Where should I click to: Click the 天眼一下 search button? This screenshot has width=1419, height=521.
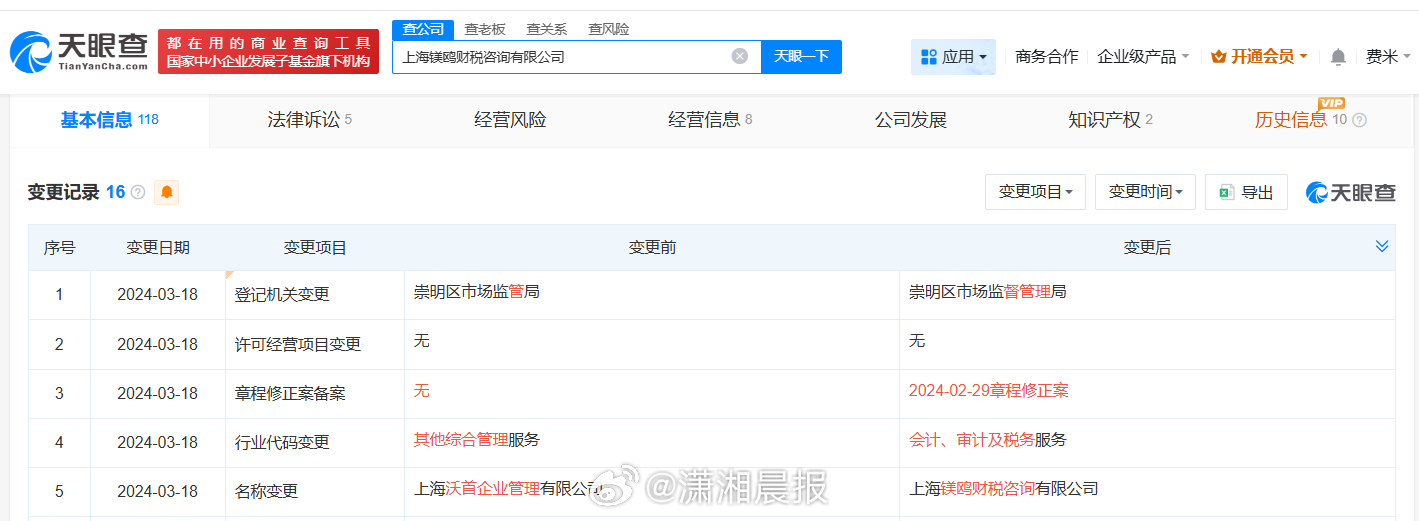[x=801, y=56]
